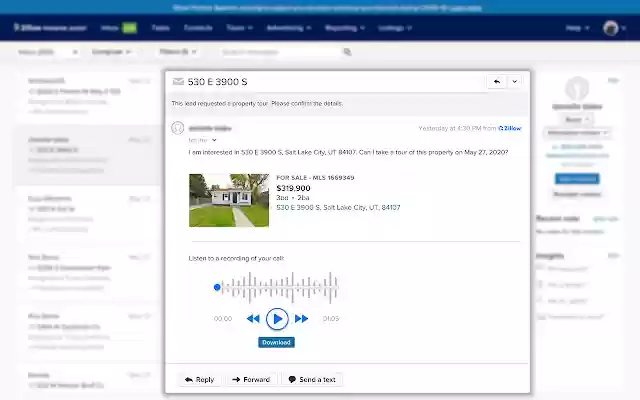The image size is (640, 400).
Task: Click the blue button in contact panel
Action: pyautogui.click(x=577, y=178)
